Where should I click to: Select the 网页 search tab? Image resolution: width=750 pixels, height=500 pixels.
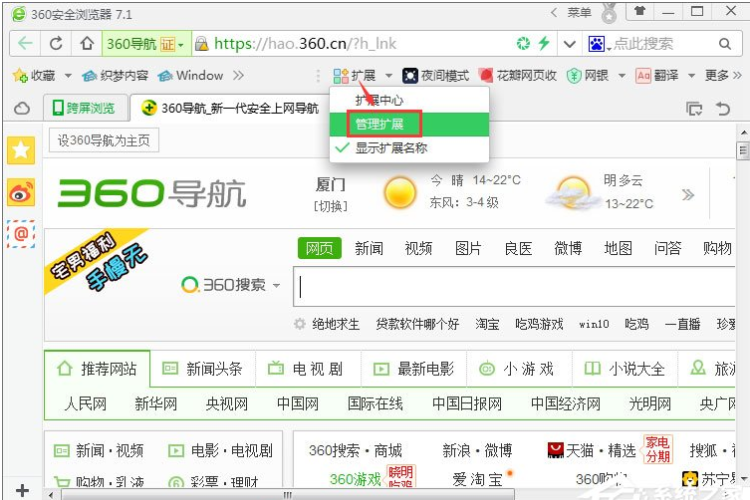click(320, 248)
